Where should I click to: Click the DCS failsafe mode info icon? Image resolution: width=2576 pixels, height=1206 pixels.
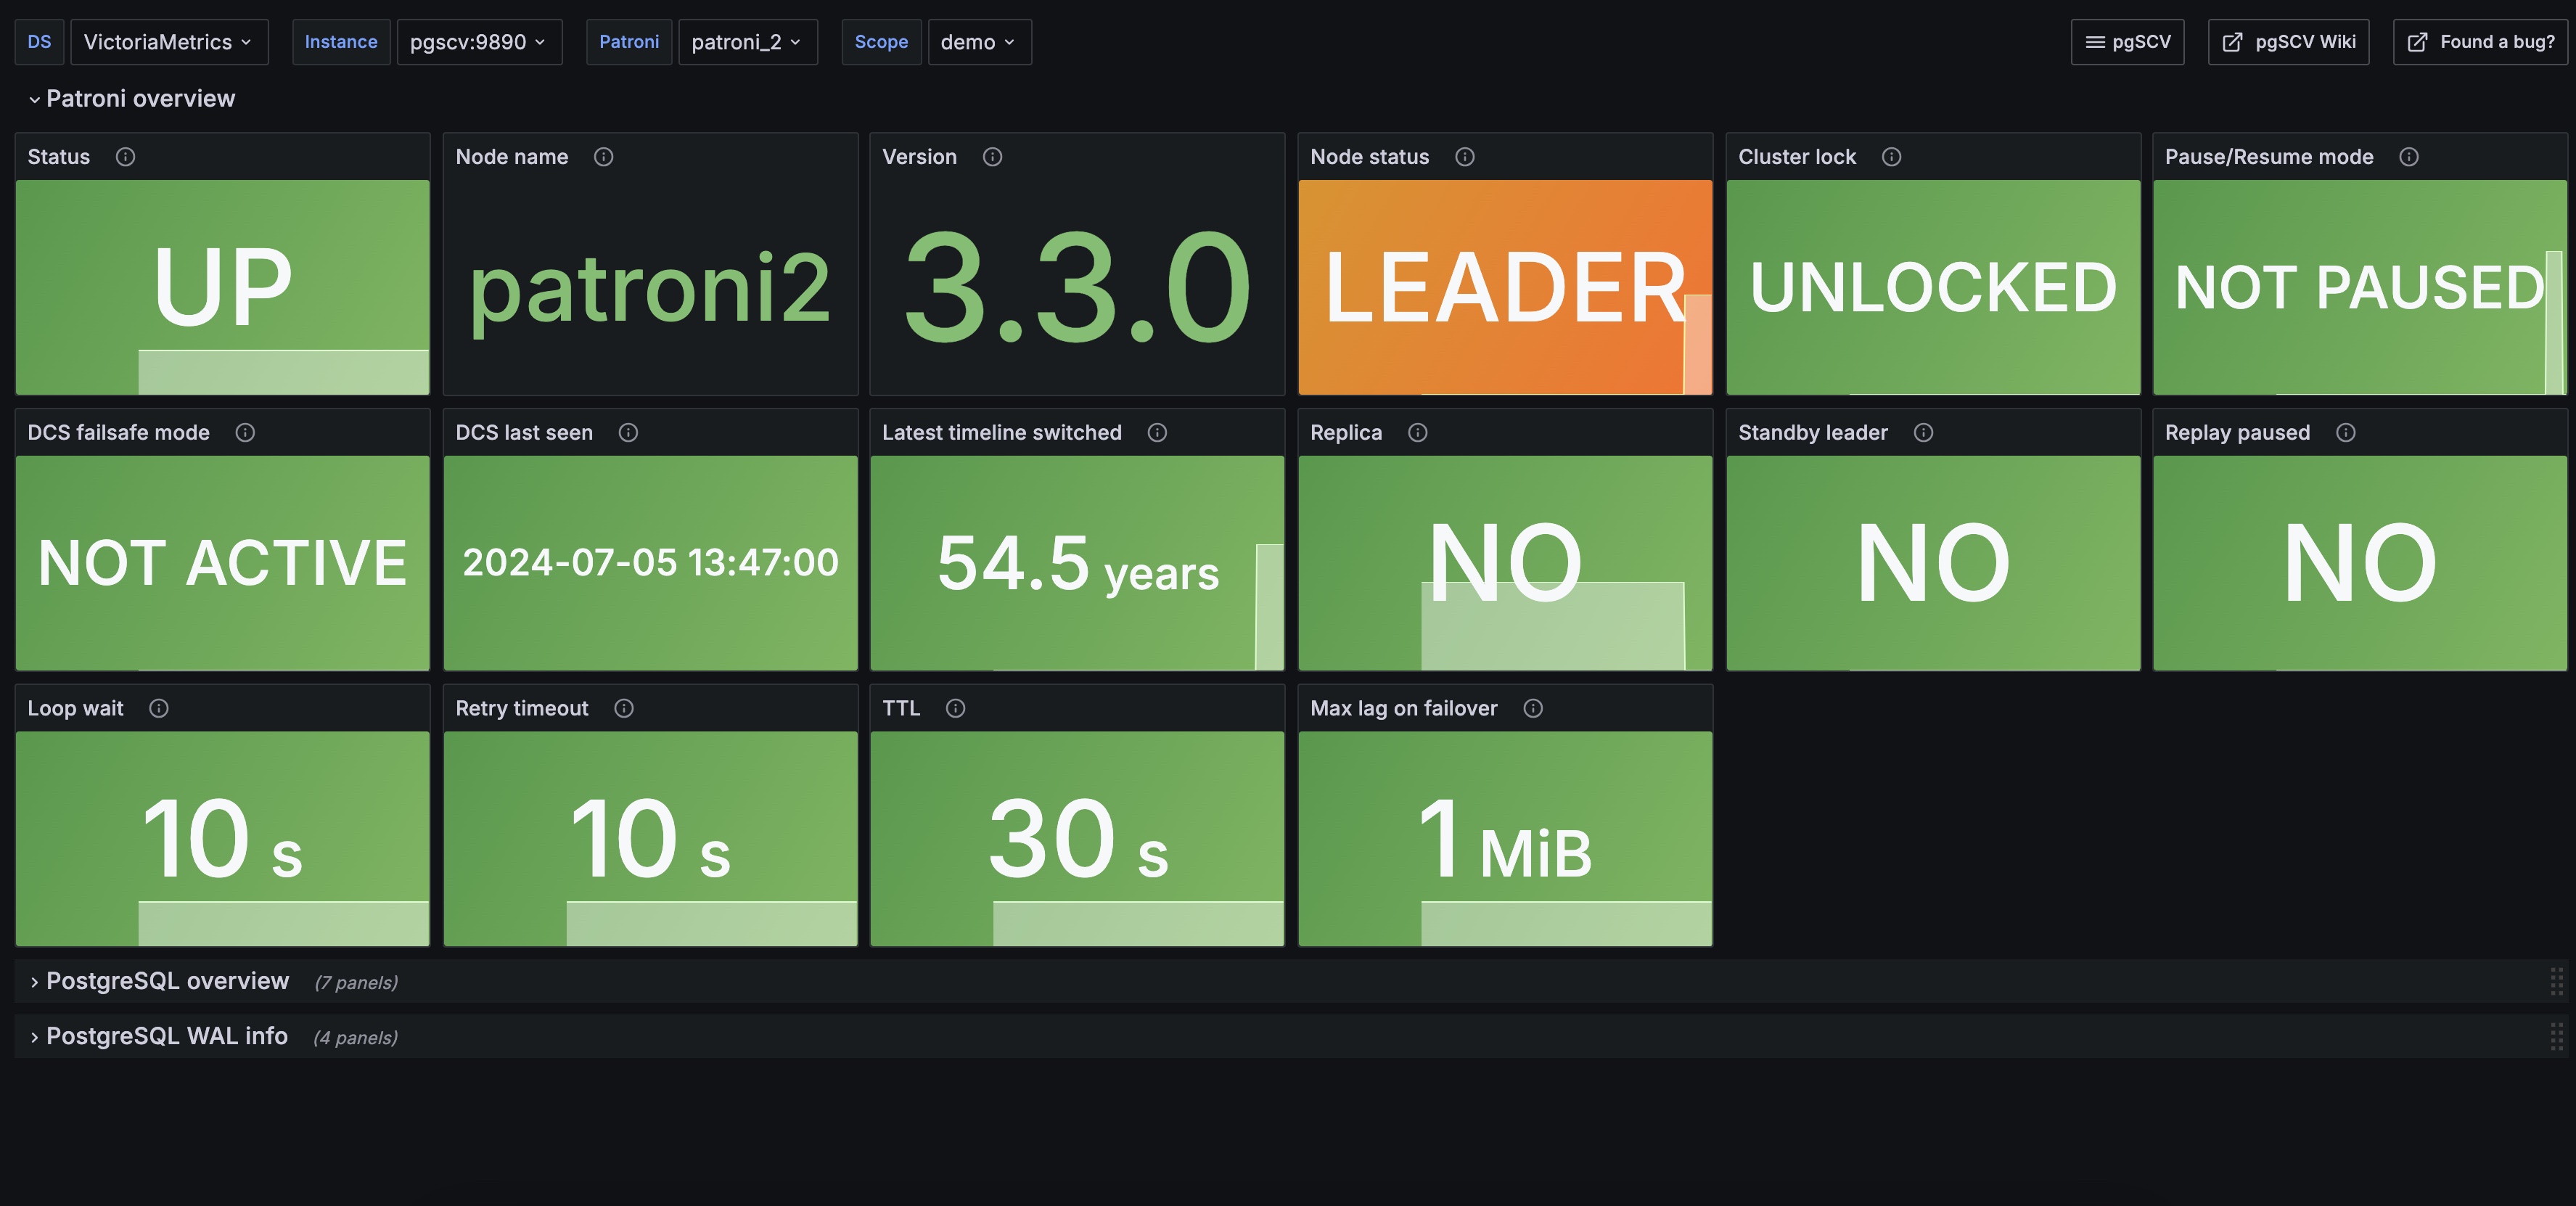pyautogui.click(x=245, y=433)
